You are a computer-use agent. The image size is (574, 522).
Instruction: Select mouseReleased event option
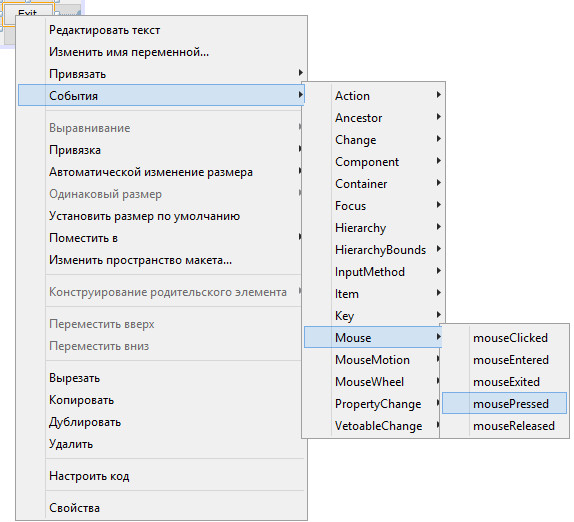504,425
